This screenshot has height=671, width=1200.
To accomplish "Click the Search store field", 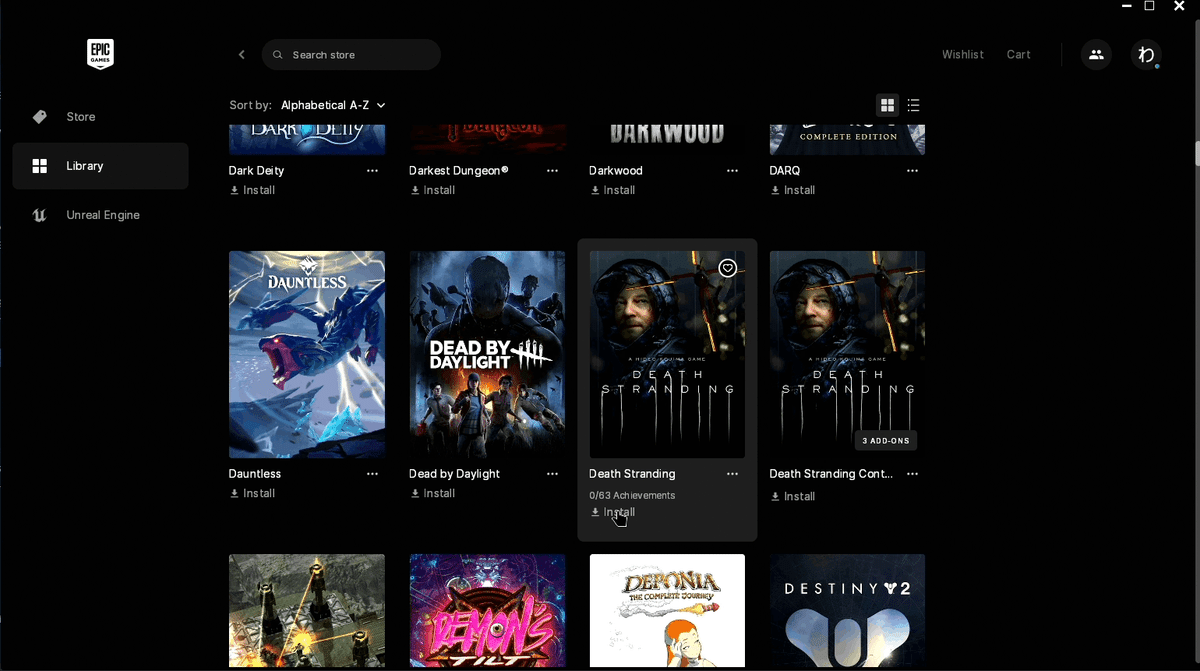I will 351,55.
